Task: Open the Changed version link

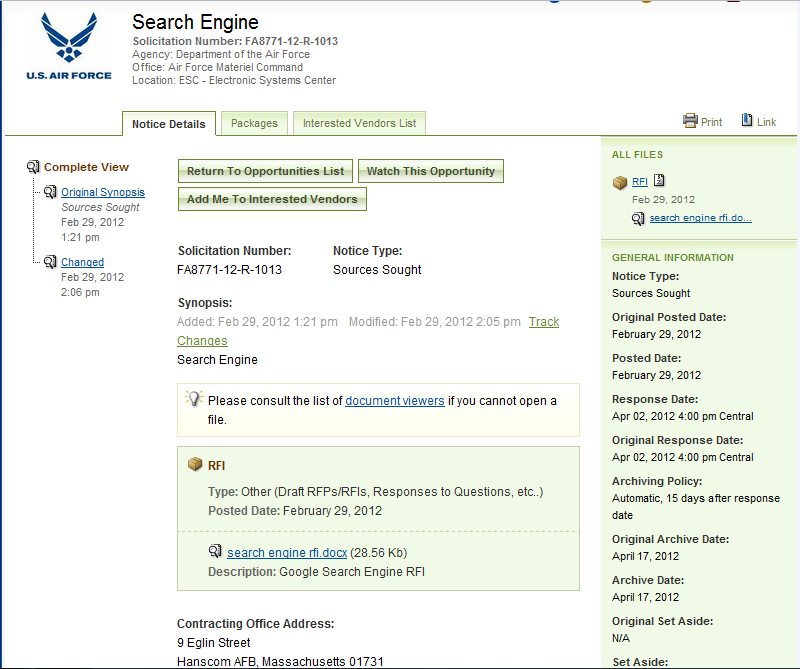Action: [83, 262]
